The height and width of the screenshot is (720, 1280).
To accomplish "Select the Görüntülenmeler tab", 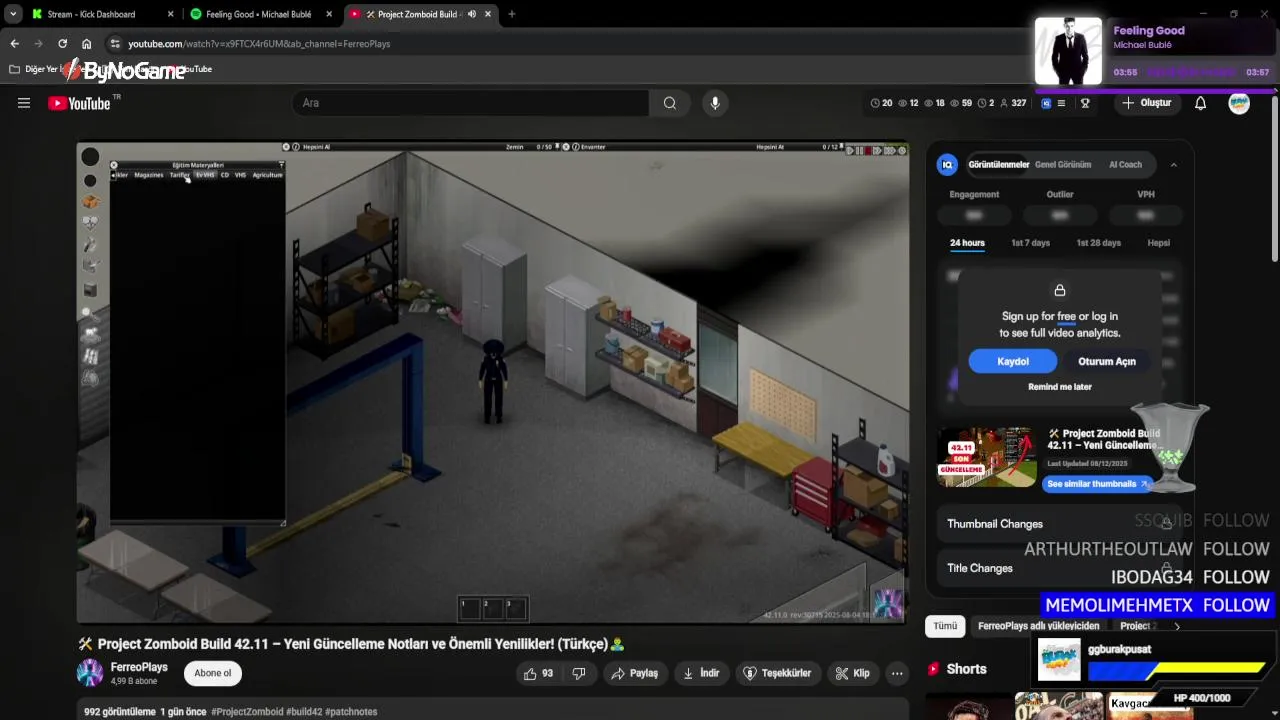I will point(999,165).
